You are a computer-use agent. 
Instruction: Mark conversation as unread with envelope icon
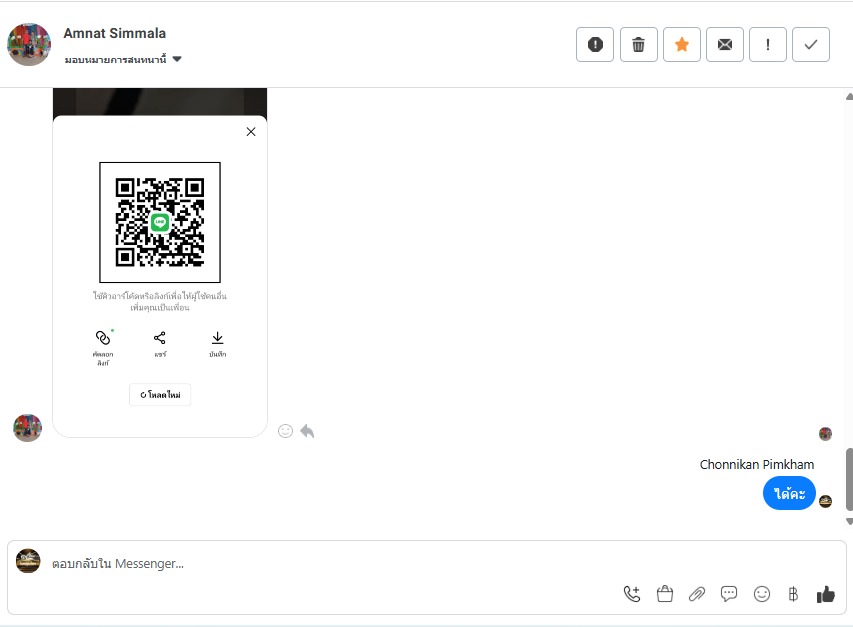click(725, 45)
